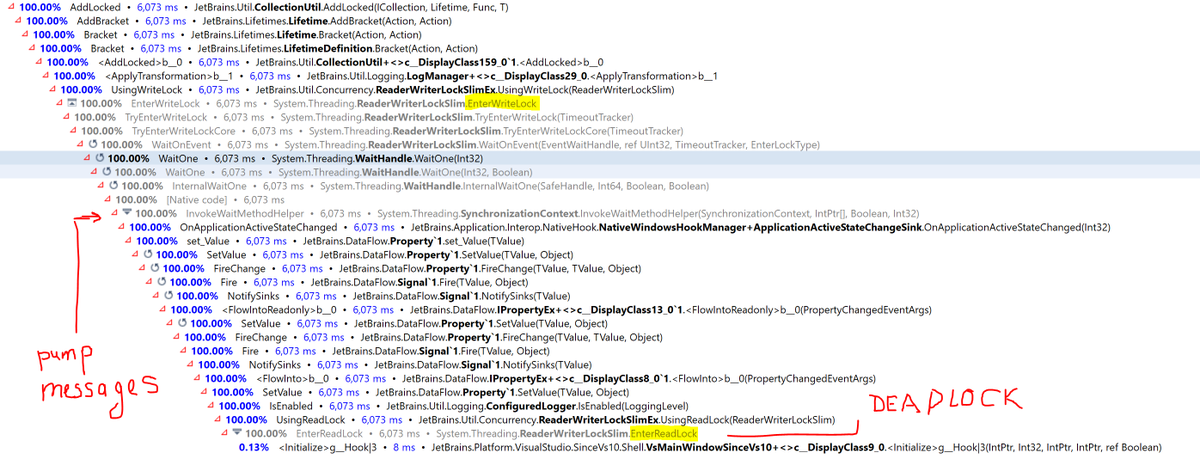1200x465 pixels.
Task: Click IPropertyEx DisplayClass8_0 <FlowInto> qualified name
Action: click(x=639, y=378)
